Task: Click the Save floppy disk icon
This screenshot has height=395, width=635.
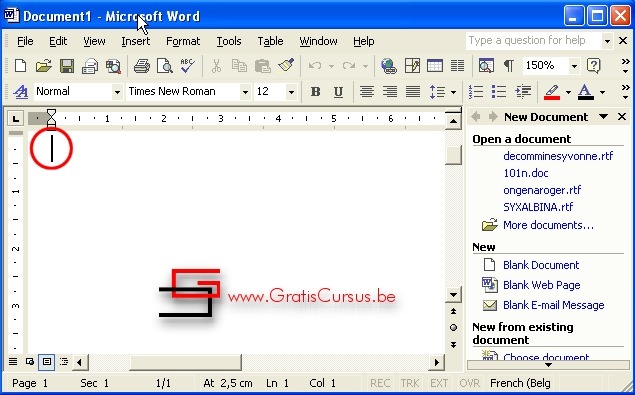Action: coord(67,66)
